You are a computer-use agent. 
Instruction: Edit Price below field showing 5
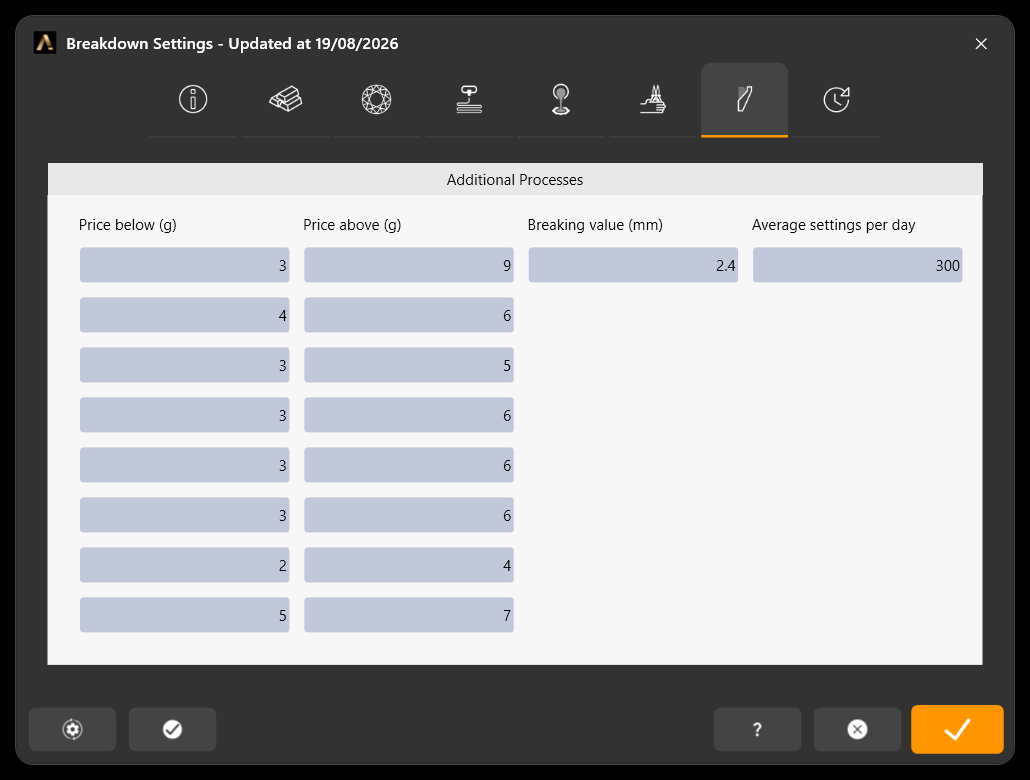185,615
